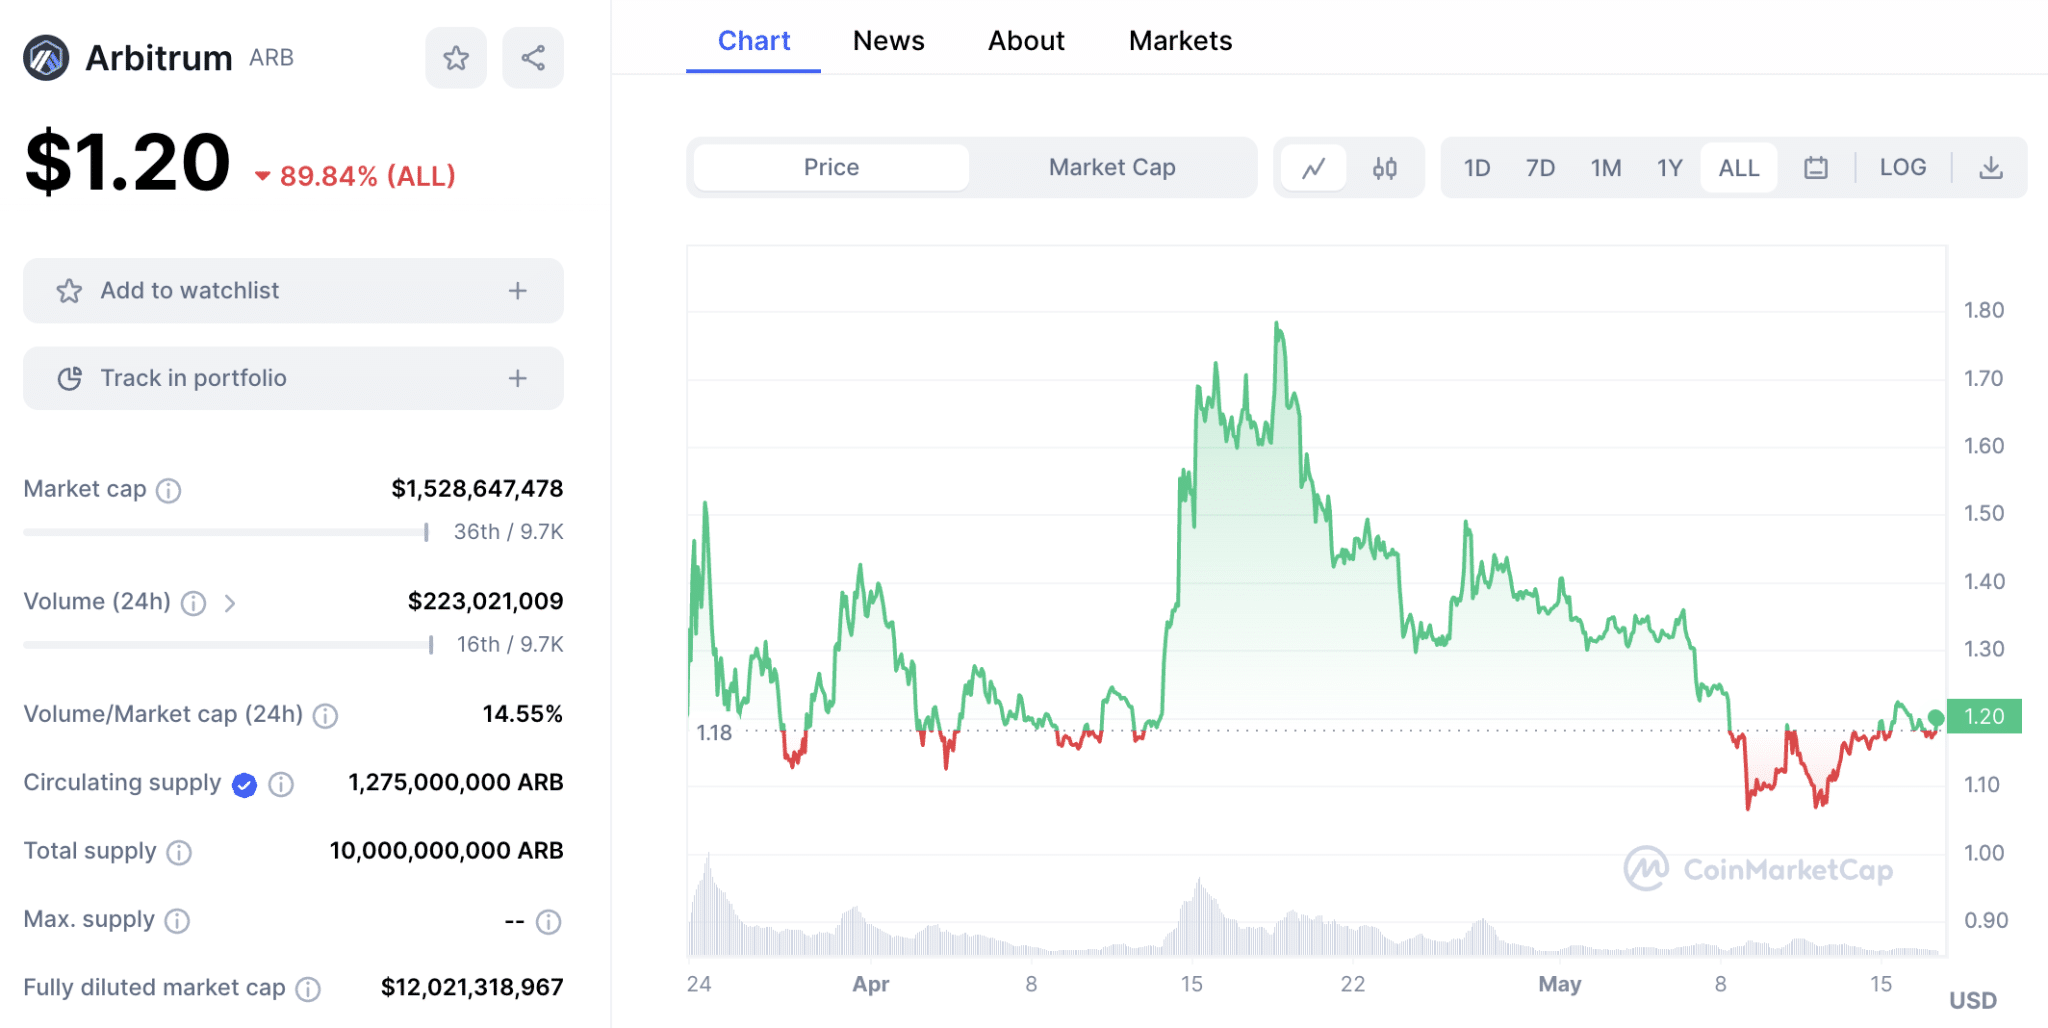Click the Apr date axis label
This screenshot has height=1028, width=2048.
point(870,984)
